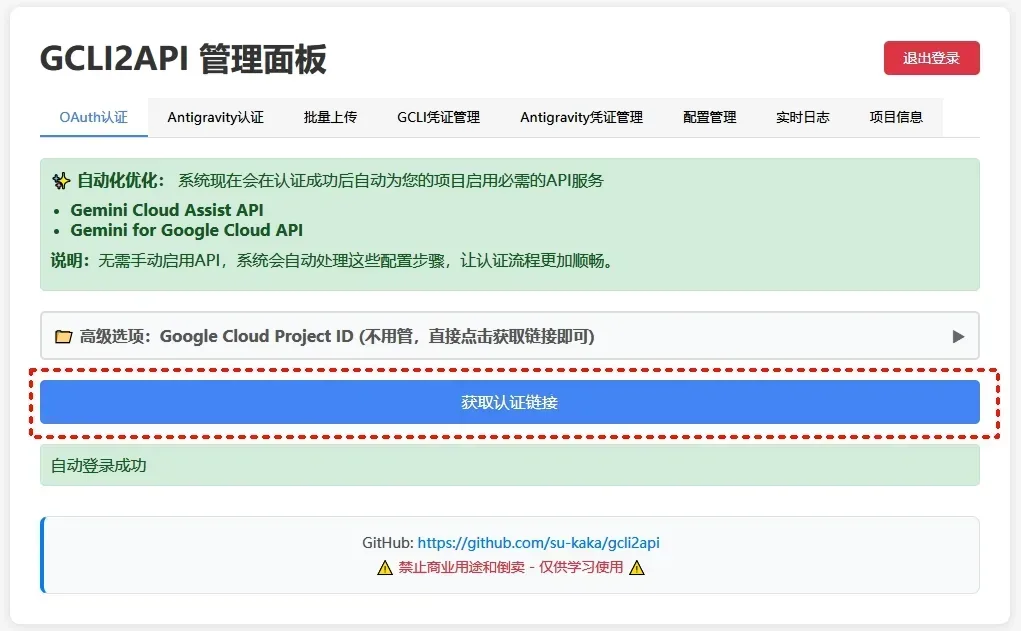This screenshot has height=631, width=1021.
Task: Switch to the 配置管理 tab
Action: point(709,117)
